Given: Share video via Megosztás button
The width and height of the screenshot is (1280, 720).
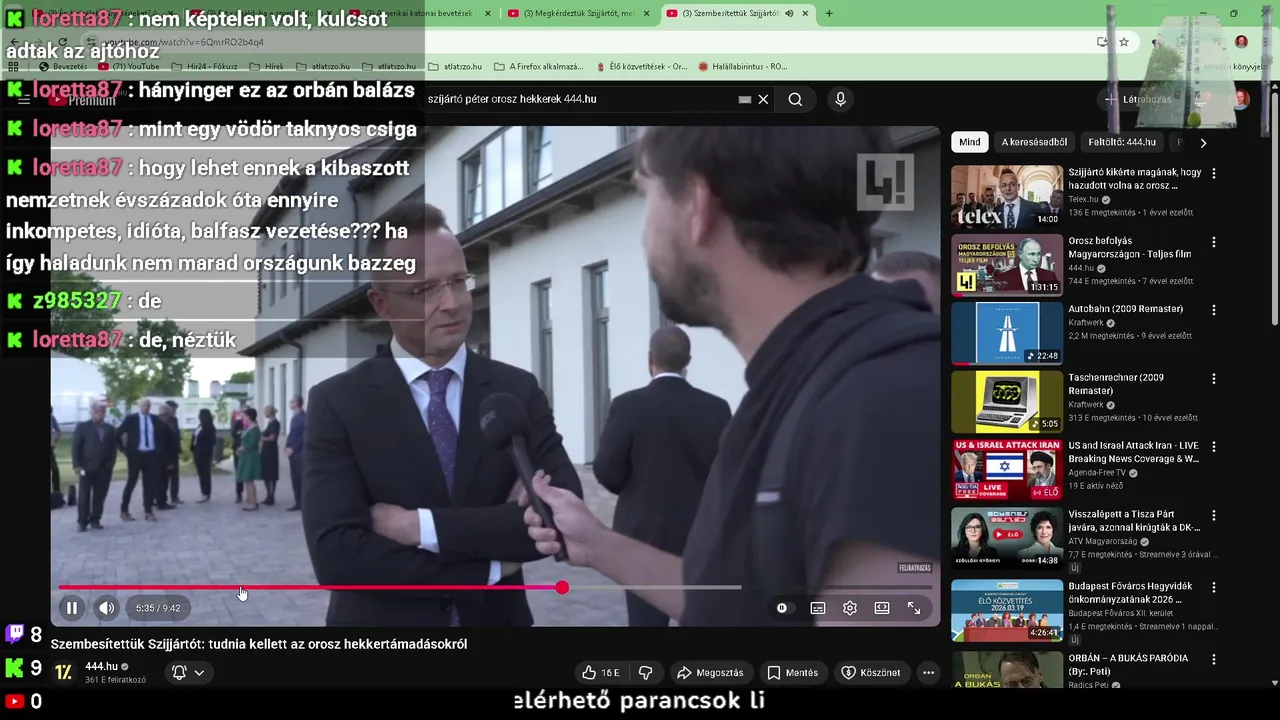Looking at the screenshot, I should [710, 673].
